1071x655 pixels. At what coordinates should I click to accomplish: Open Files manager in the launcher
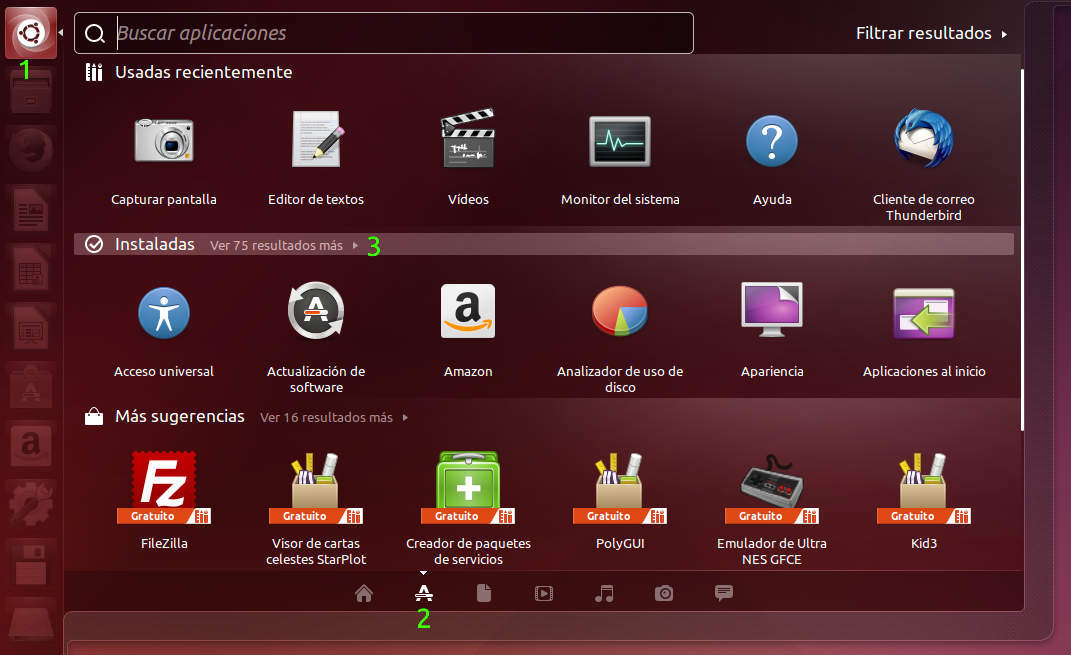31,91
